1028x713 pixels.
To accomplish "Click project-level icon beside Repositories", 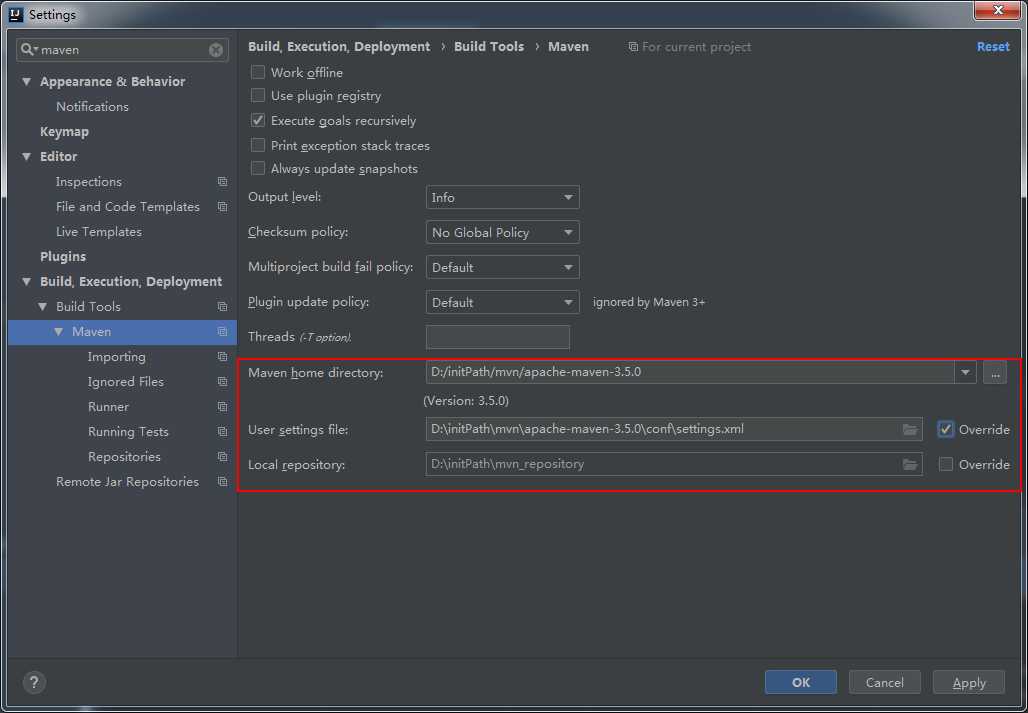I will [x=222, y=457].
